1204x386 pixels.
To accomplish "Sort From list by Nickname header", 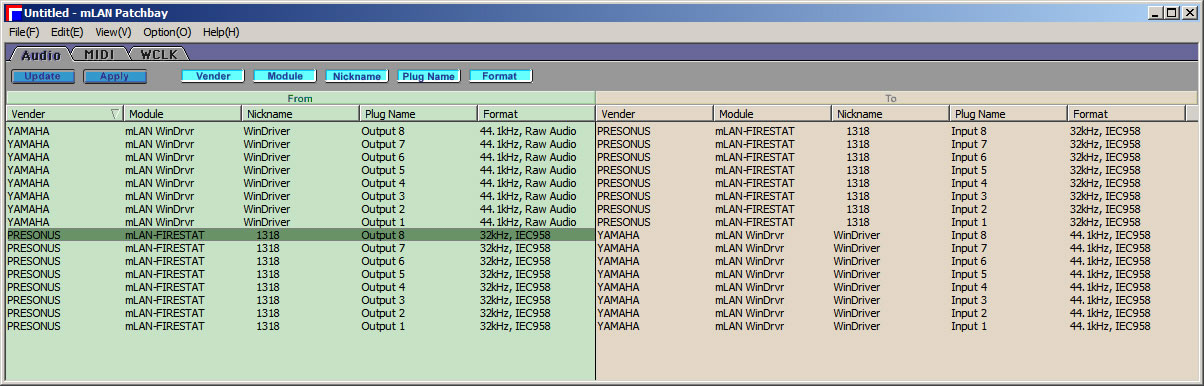I will pos(301,114).
